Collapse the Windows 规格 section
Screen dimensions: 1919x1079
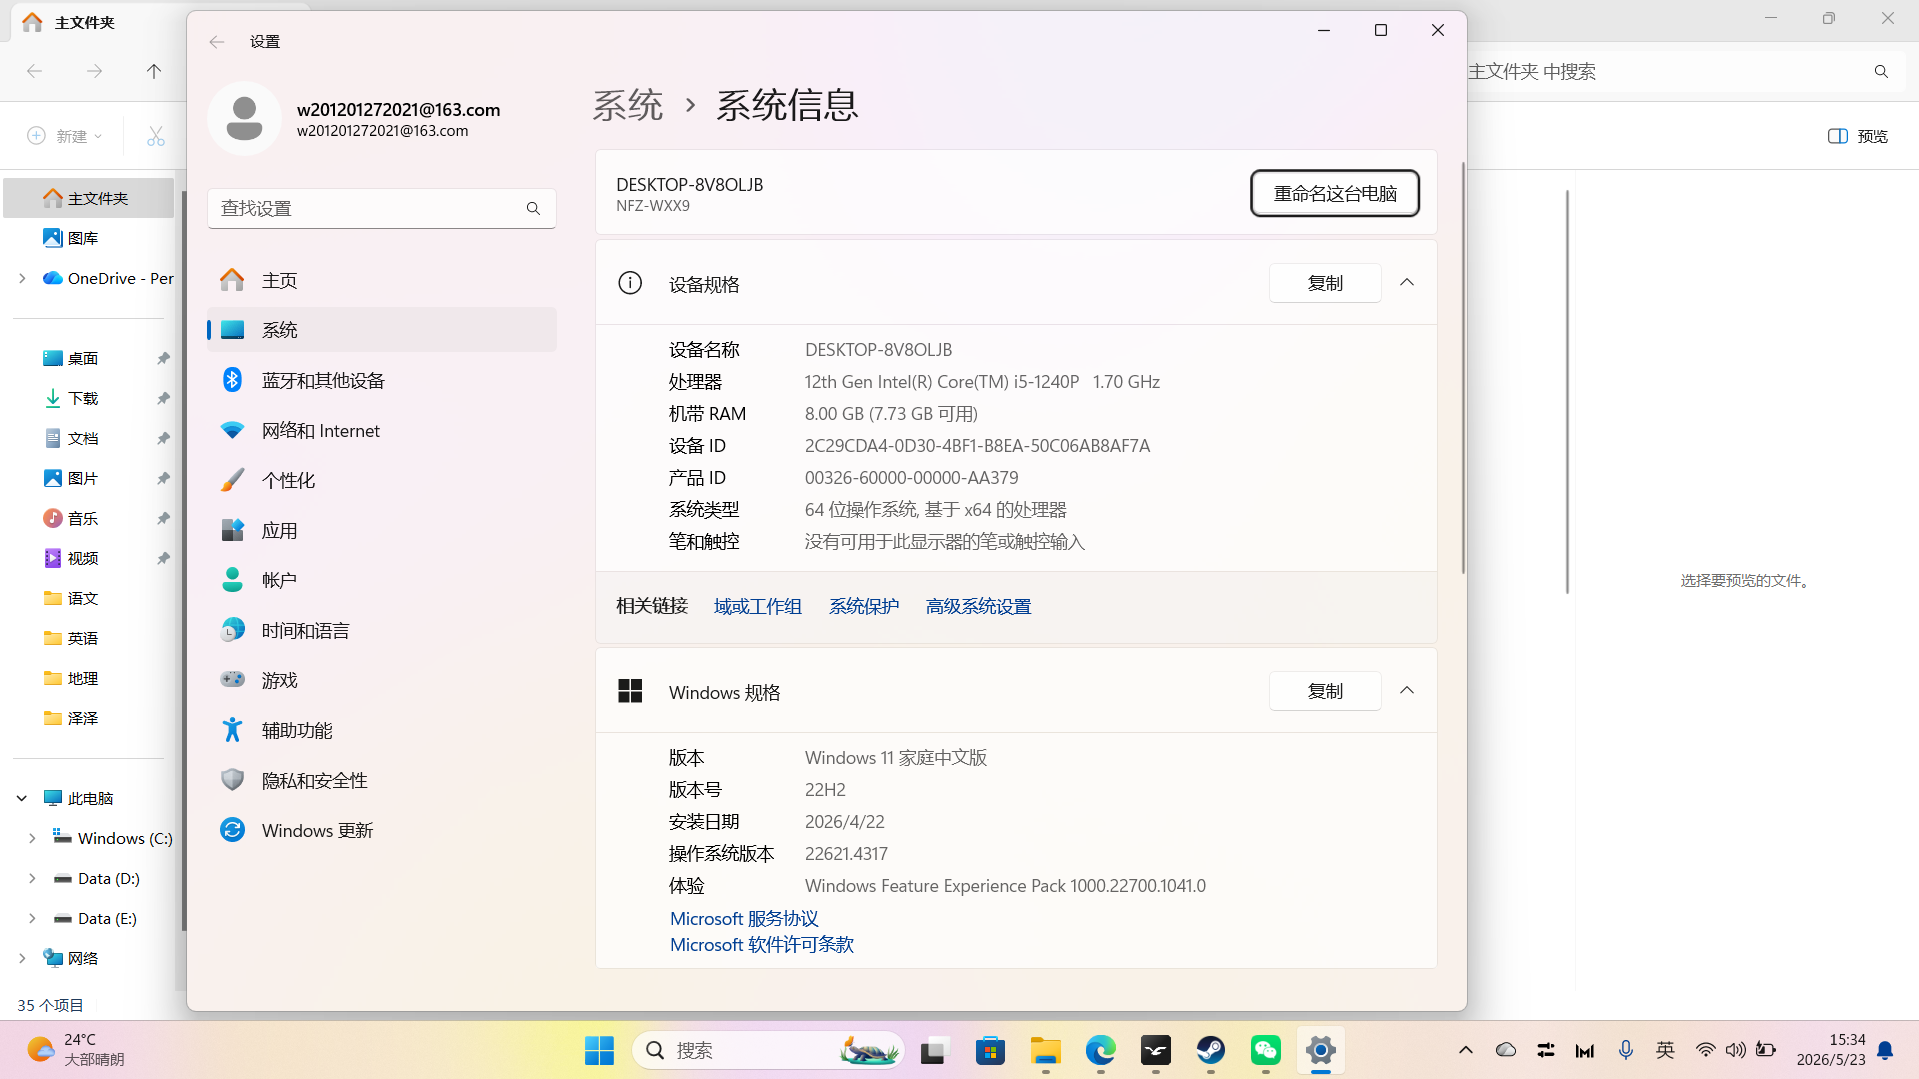click(1406, 691)
